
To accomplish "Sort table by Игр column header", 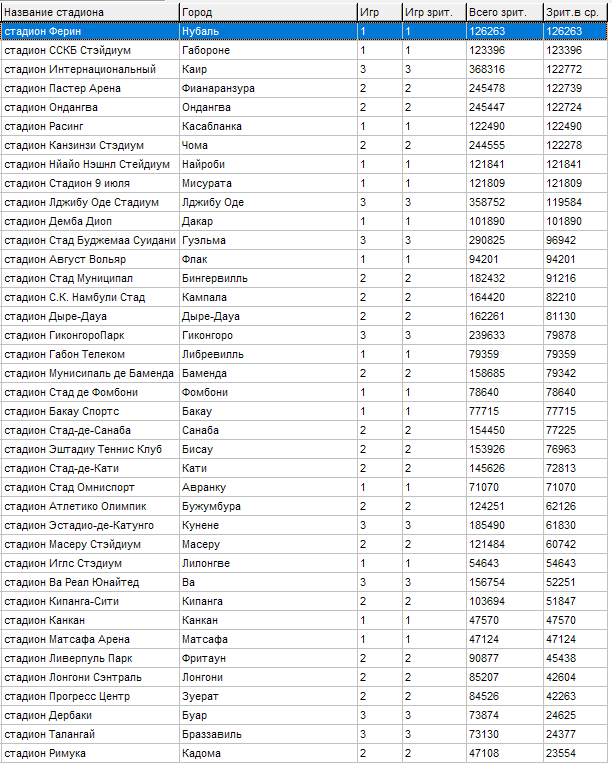I will pyautogui.click(x=378, y=12).
